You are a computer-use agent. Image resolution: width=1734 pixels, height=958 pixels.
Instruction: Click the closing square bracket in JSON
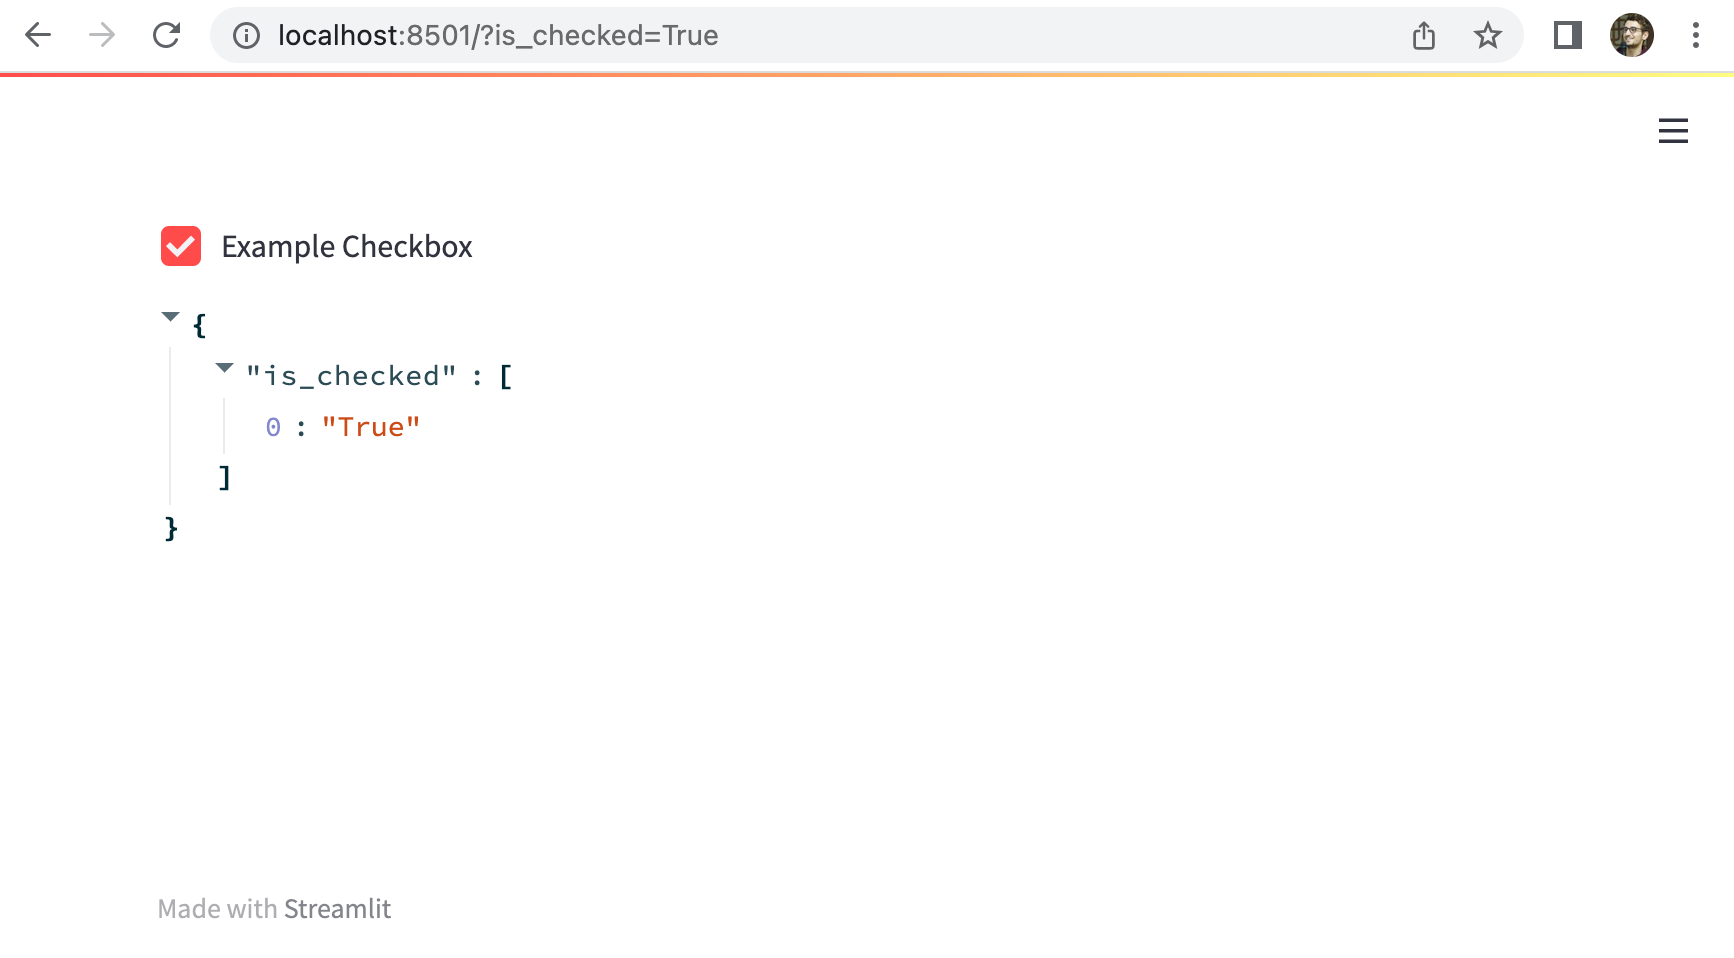(x=225, y=478)
